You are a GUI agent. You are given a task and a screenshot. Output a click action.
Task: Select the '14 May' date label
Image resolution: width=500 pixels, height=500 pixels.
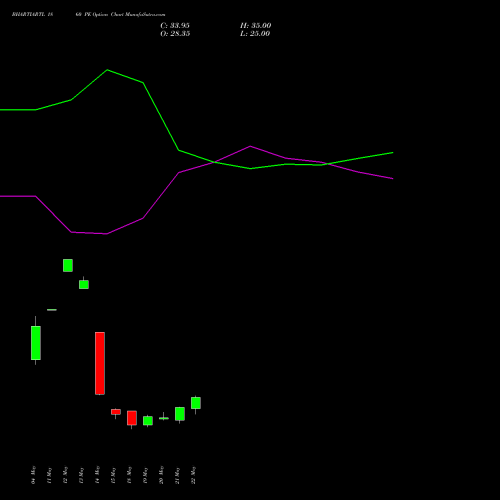click(97, 475)
